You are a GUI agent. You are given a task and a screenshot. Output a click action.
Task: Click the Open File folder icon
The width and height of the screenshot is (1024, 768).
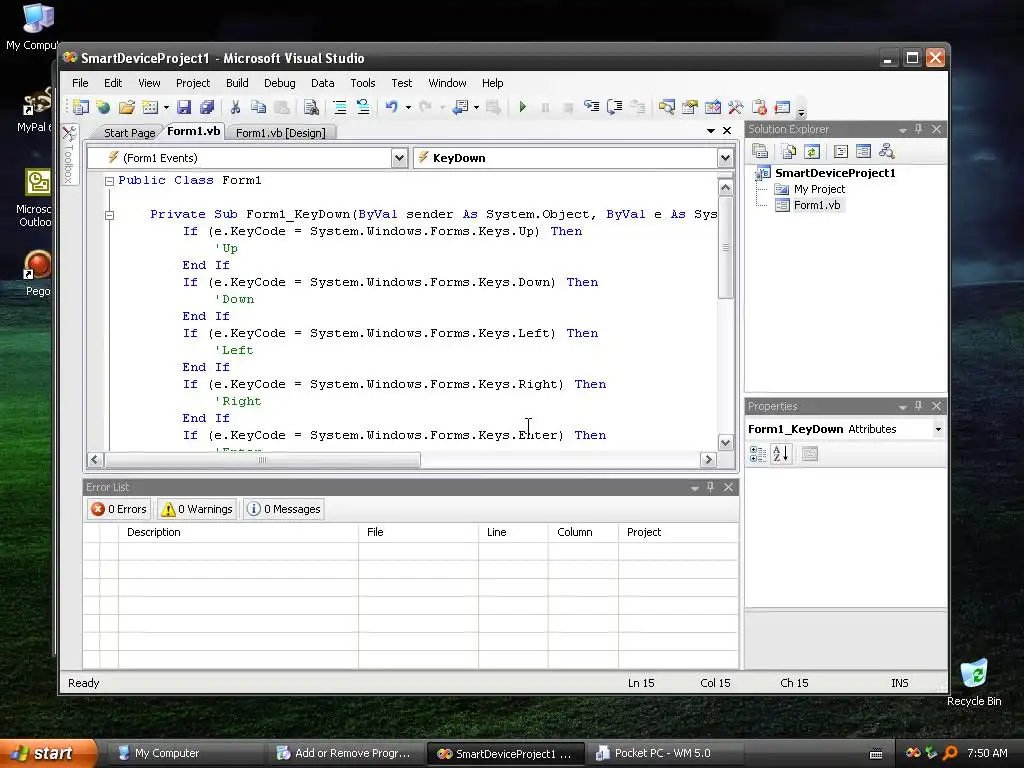127,107
